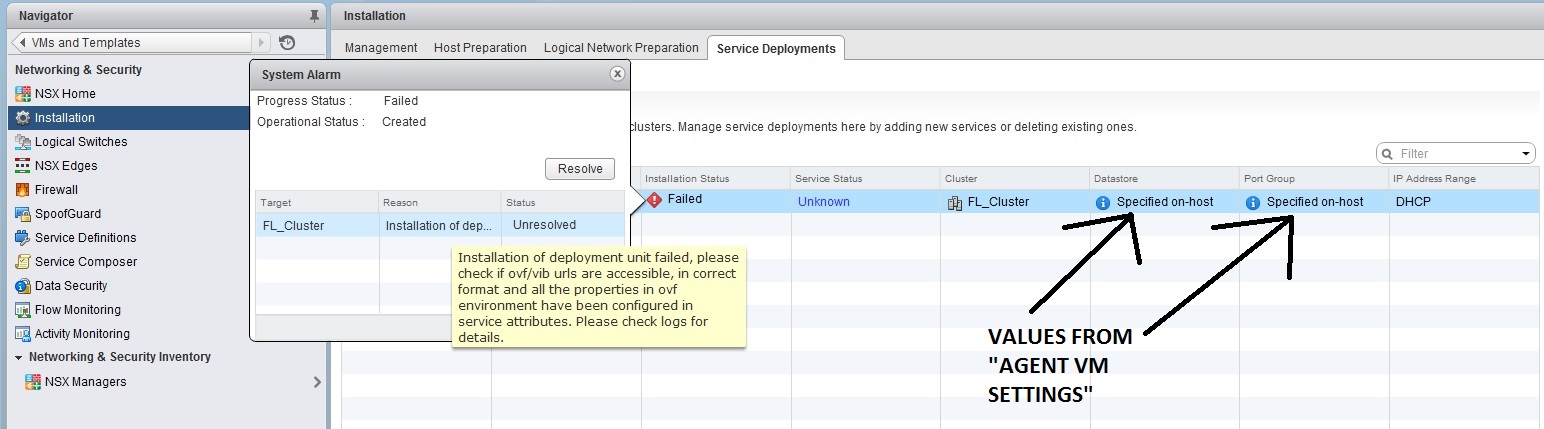1544x429 pixels.
Task: Click the Port Group info icon
Action: (x=1253, y=202)
